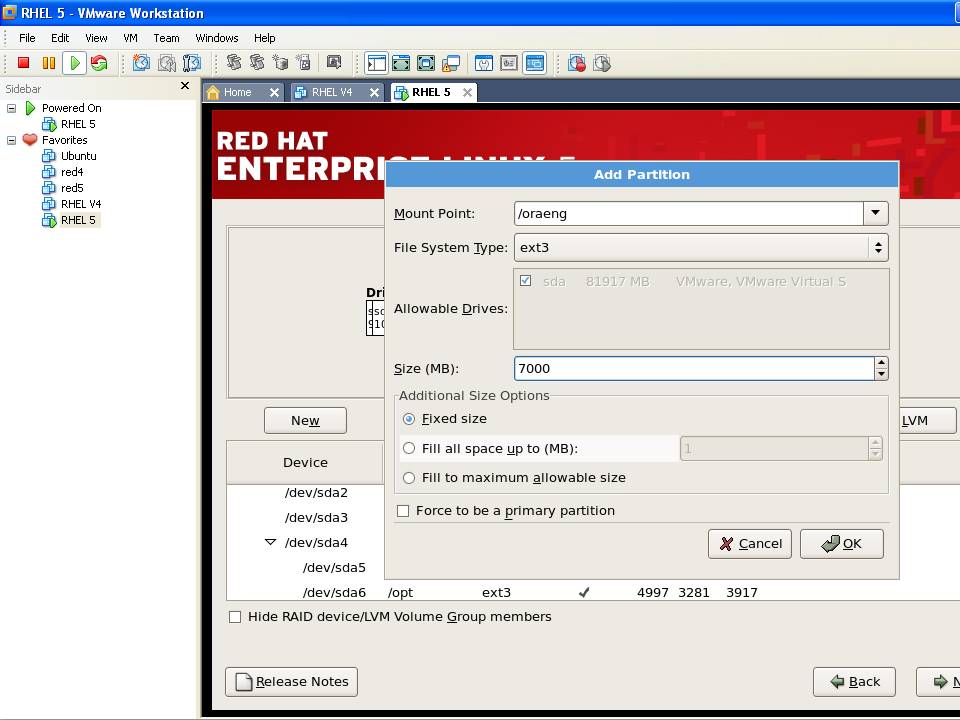The height and width of the screenshot is (720, 960).
Task: Click the Console view toolbar icon
Action: (534, 63)
